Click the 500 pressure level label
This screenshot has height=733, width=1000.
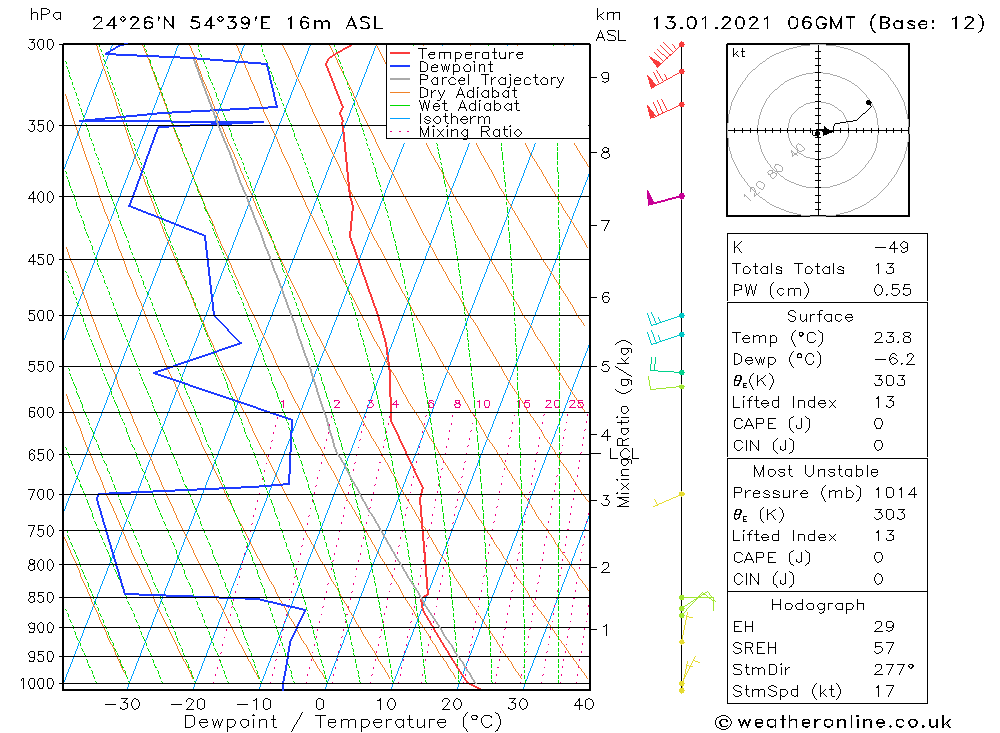(42, 316)
